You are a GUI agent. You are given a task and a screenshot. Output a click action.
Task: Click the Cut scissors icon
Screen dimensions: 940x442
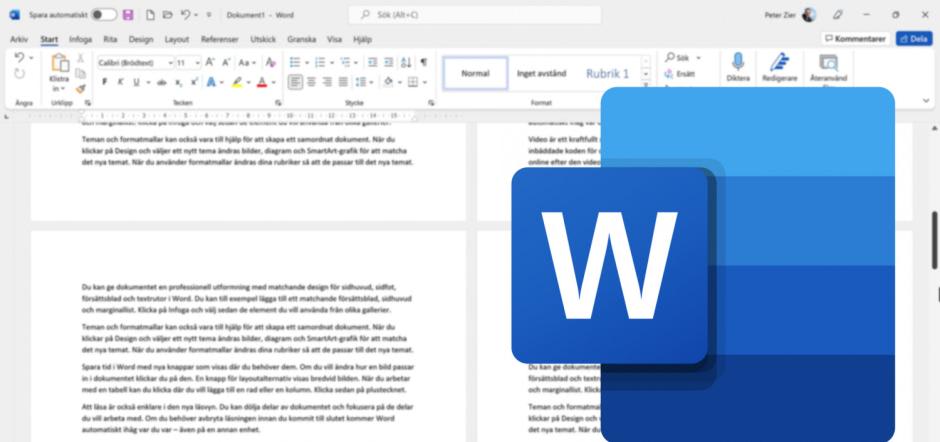80,58
